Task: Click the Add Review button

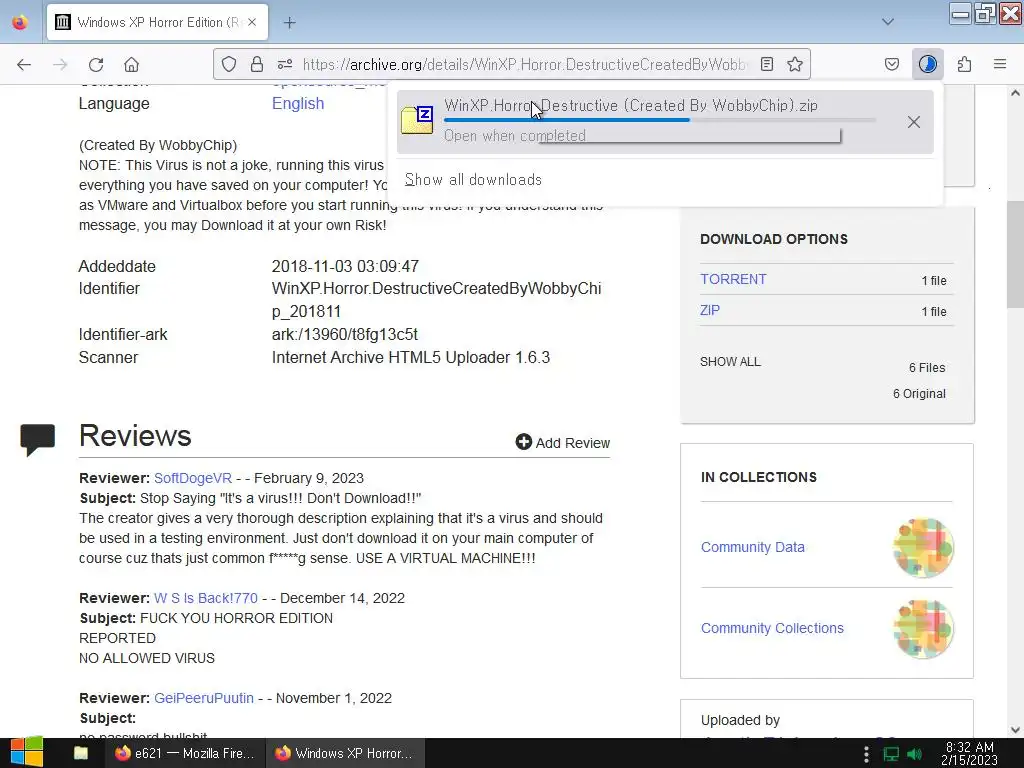Action: coord(562,443)
